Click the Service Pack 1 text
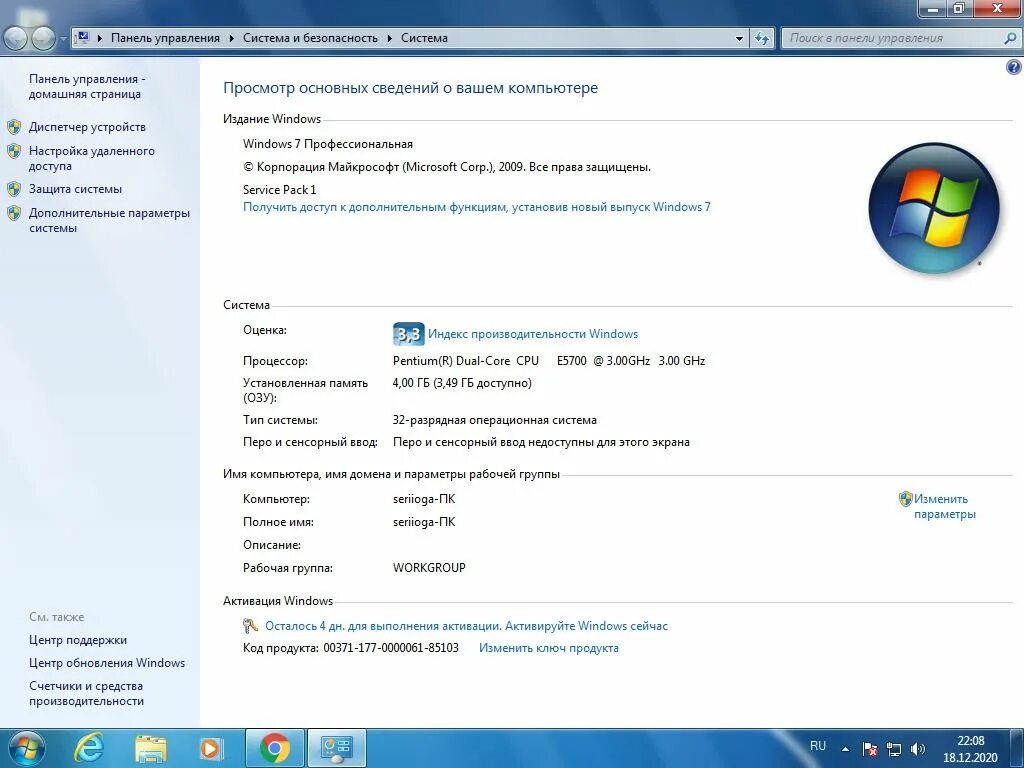The height and width of the screenshot is (768, 1024). tap(280, 189)
